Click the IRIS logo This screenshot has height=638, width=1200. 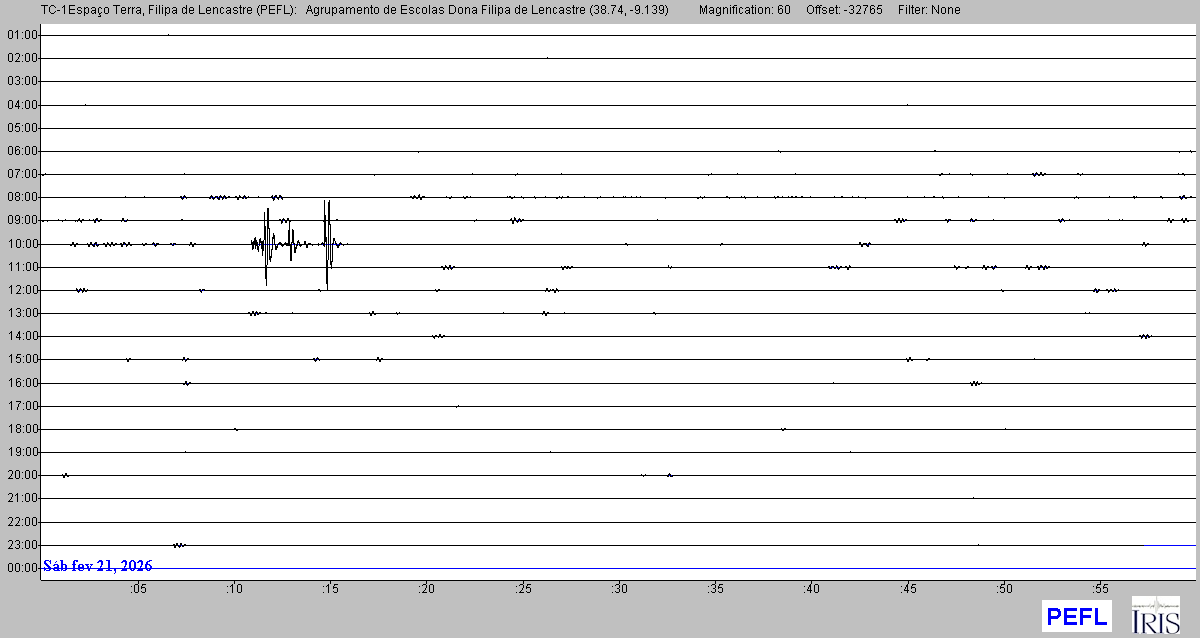[1155, 615]
